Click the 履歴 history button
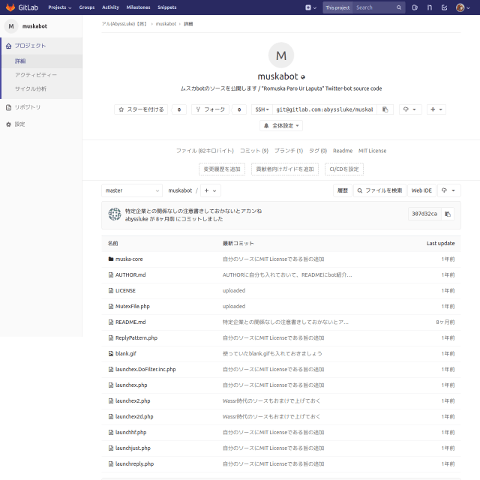 point(343,190)
